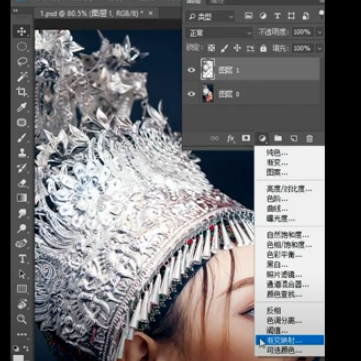361x361 pixels.
Task: Toggle lock image pixels brush icon
Action: [224, 48]
